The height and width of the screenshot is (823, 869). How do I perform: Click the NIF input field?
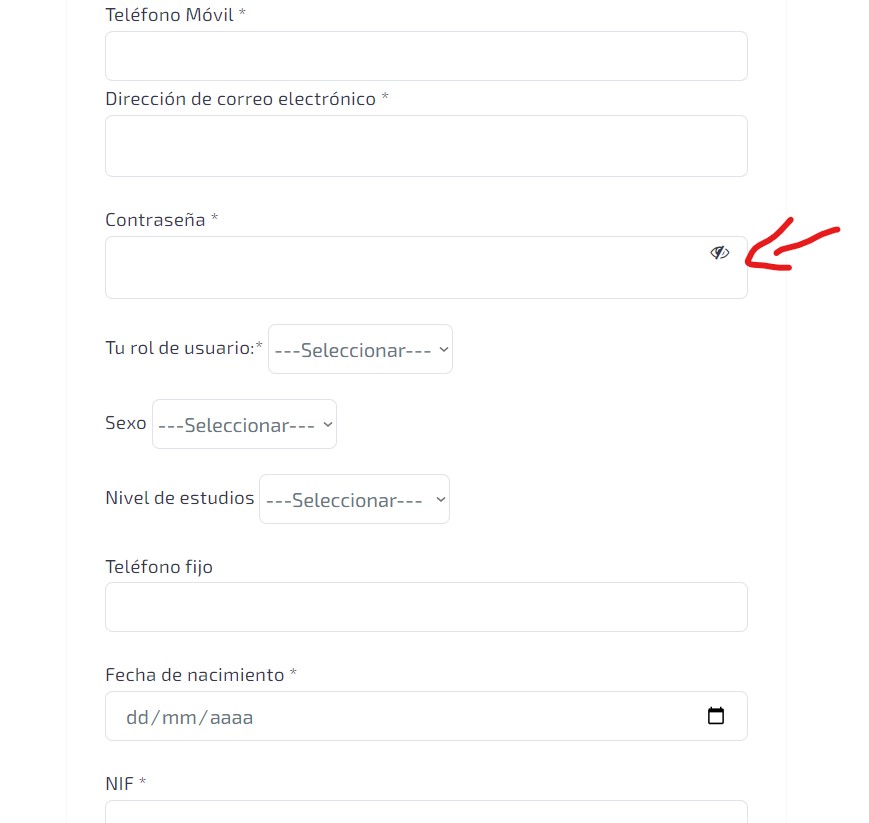tap(426, 812)
